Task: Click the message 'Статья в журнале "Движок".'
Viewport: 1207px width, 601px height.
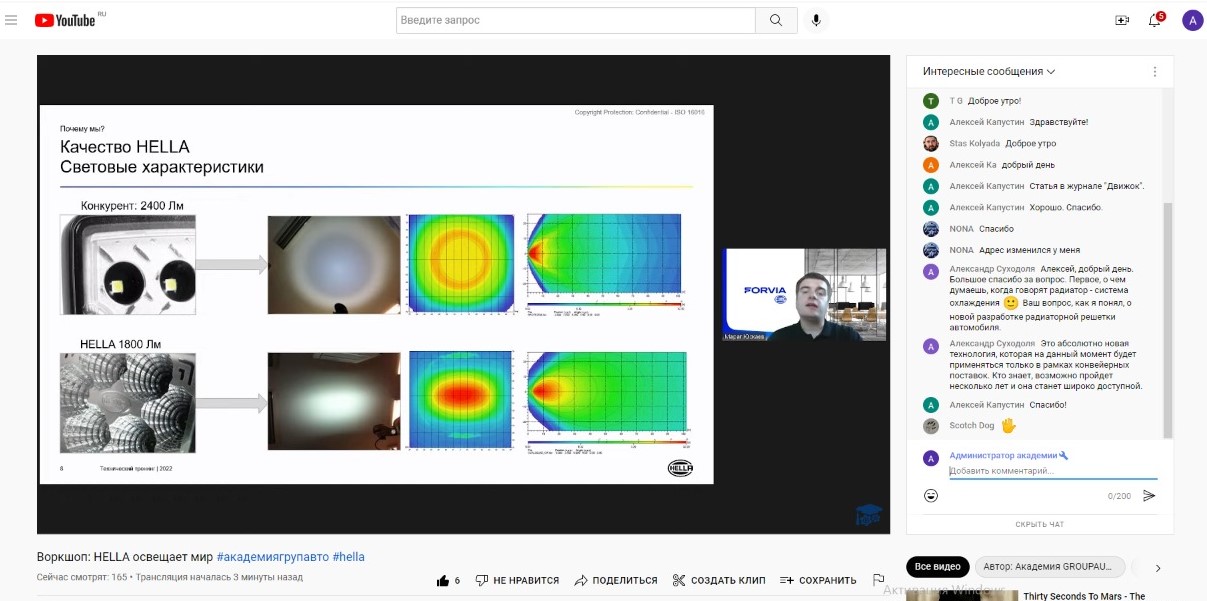Action: [1088, 186]
